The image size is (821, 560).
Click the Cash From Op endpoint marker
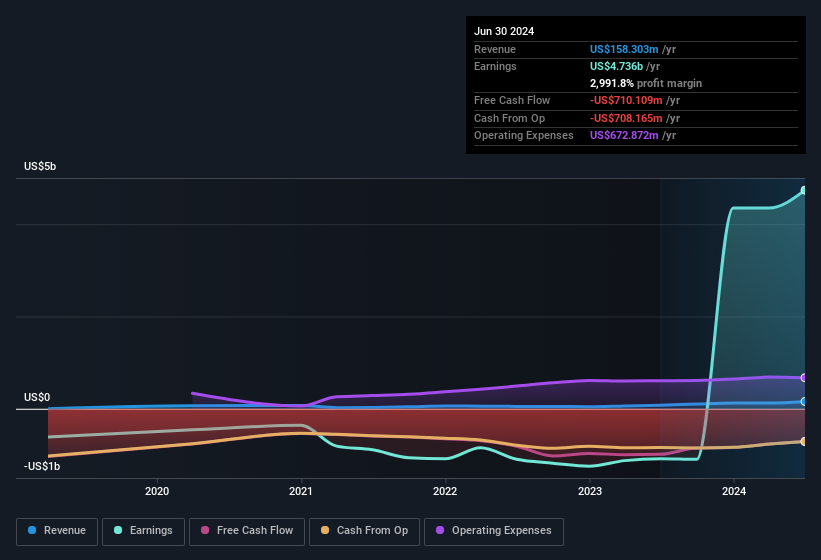pyautogui.click(x=804, y=442)
